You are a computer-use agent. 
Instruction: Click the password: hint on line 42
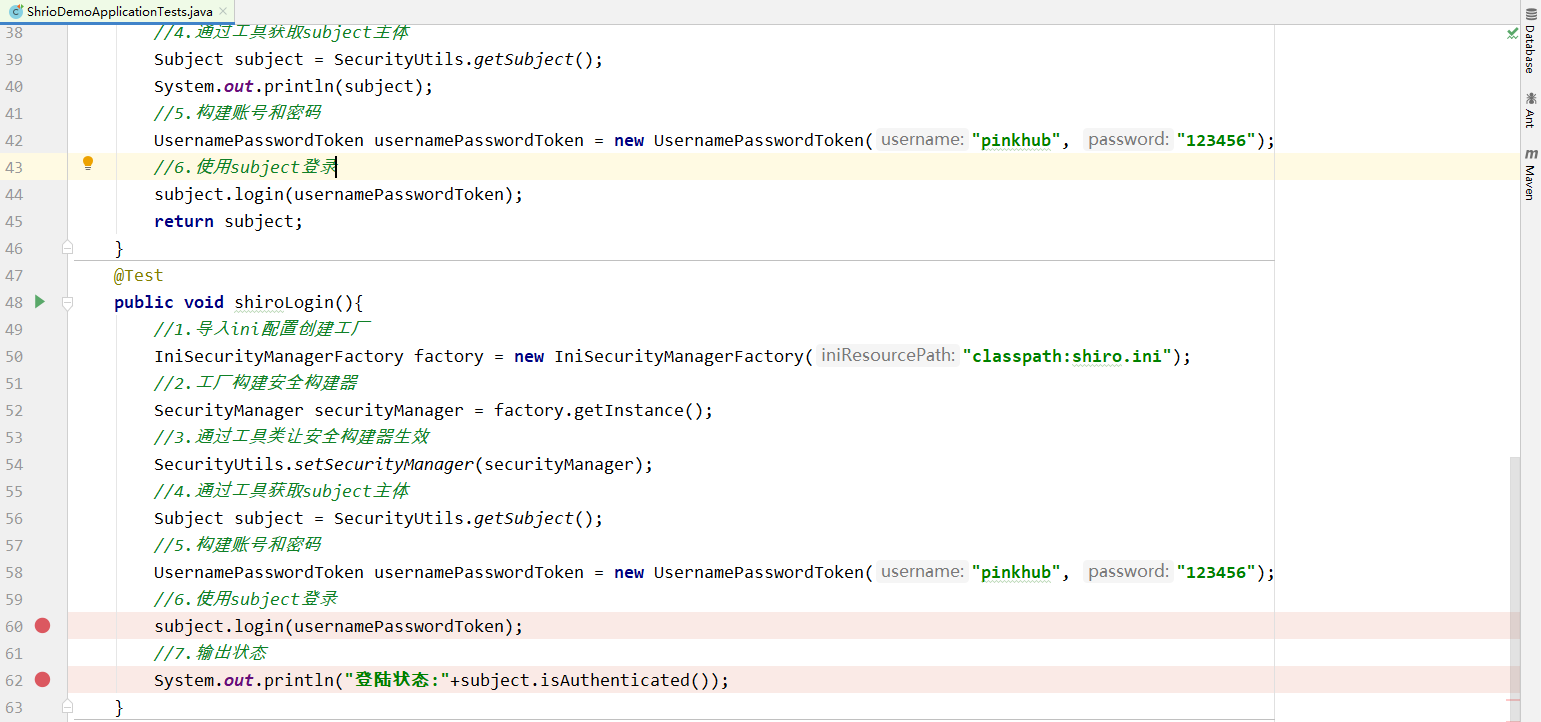[x=1129, y=139]
